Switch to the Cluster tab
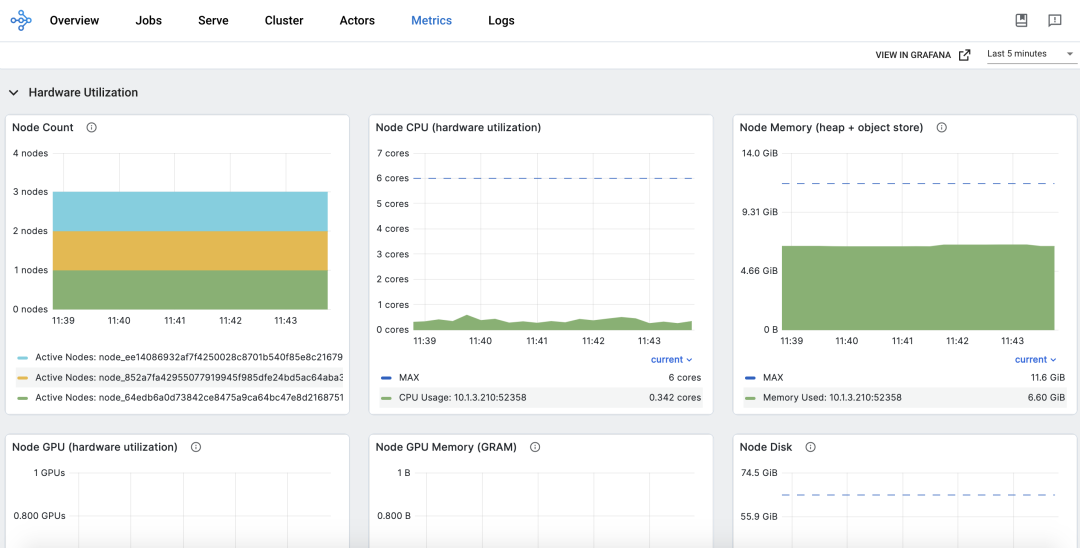 [x=284, y=21]
